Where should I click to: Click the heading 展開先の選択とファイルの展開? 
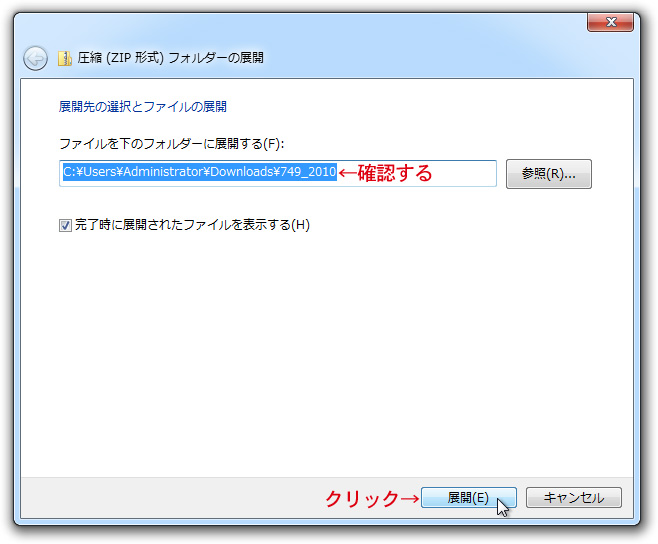click(x=143, y=107)
